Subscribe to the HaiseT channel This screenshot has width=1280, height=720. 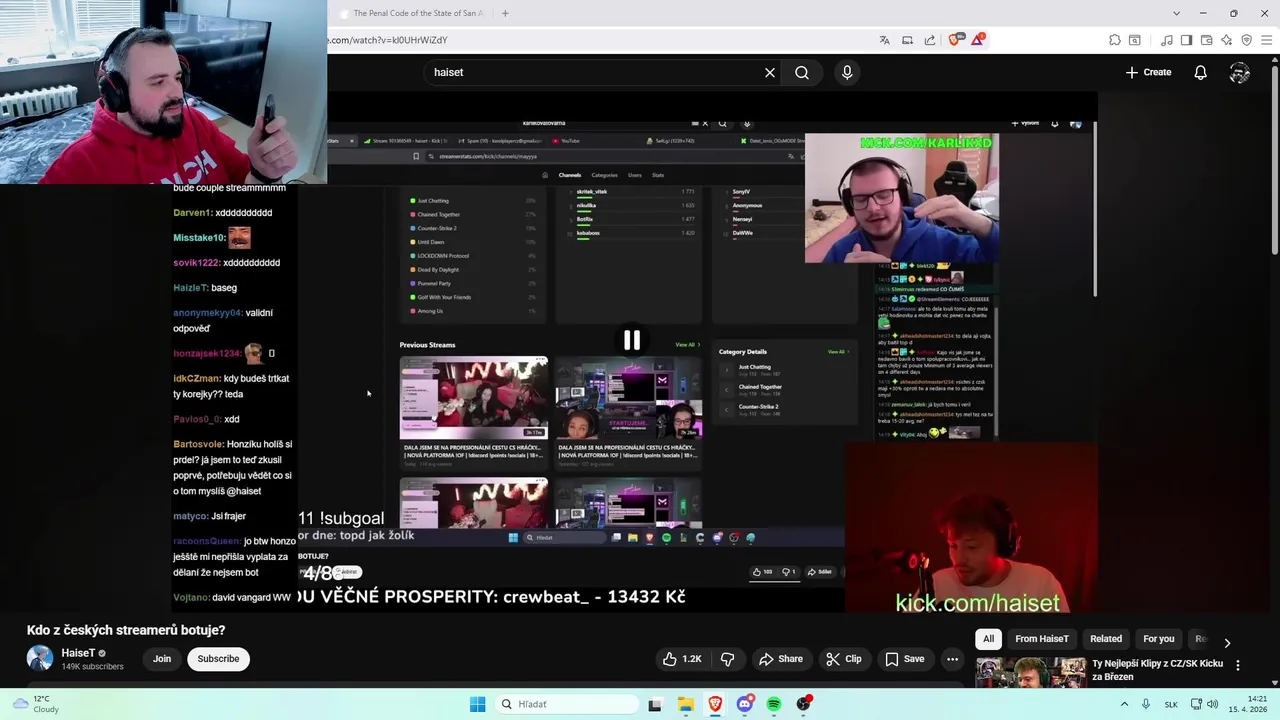tap(218, 659)
